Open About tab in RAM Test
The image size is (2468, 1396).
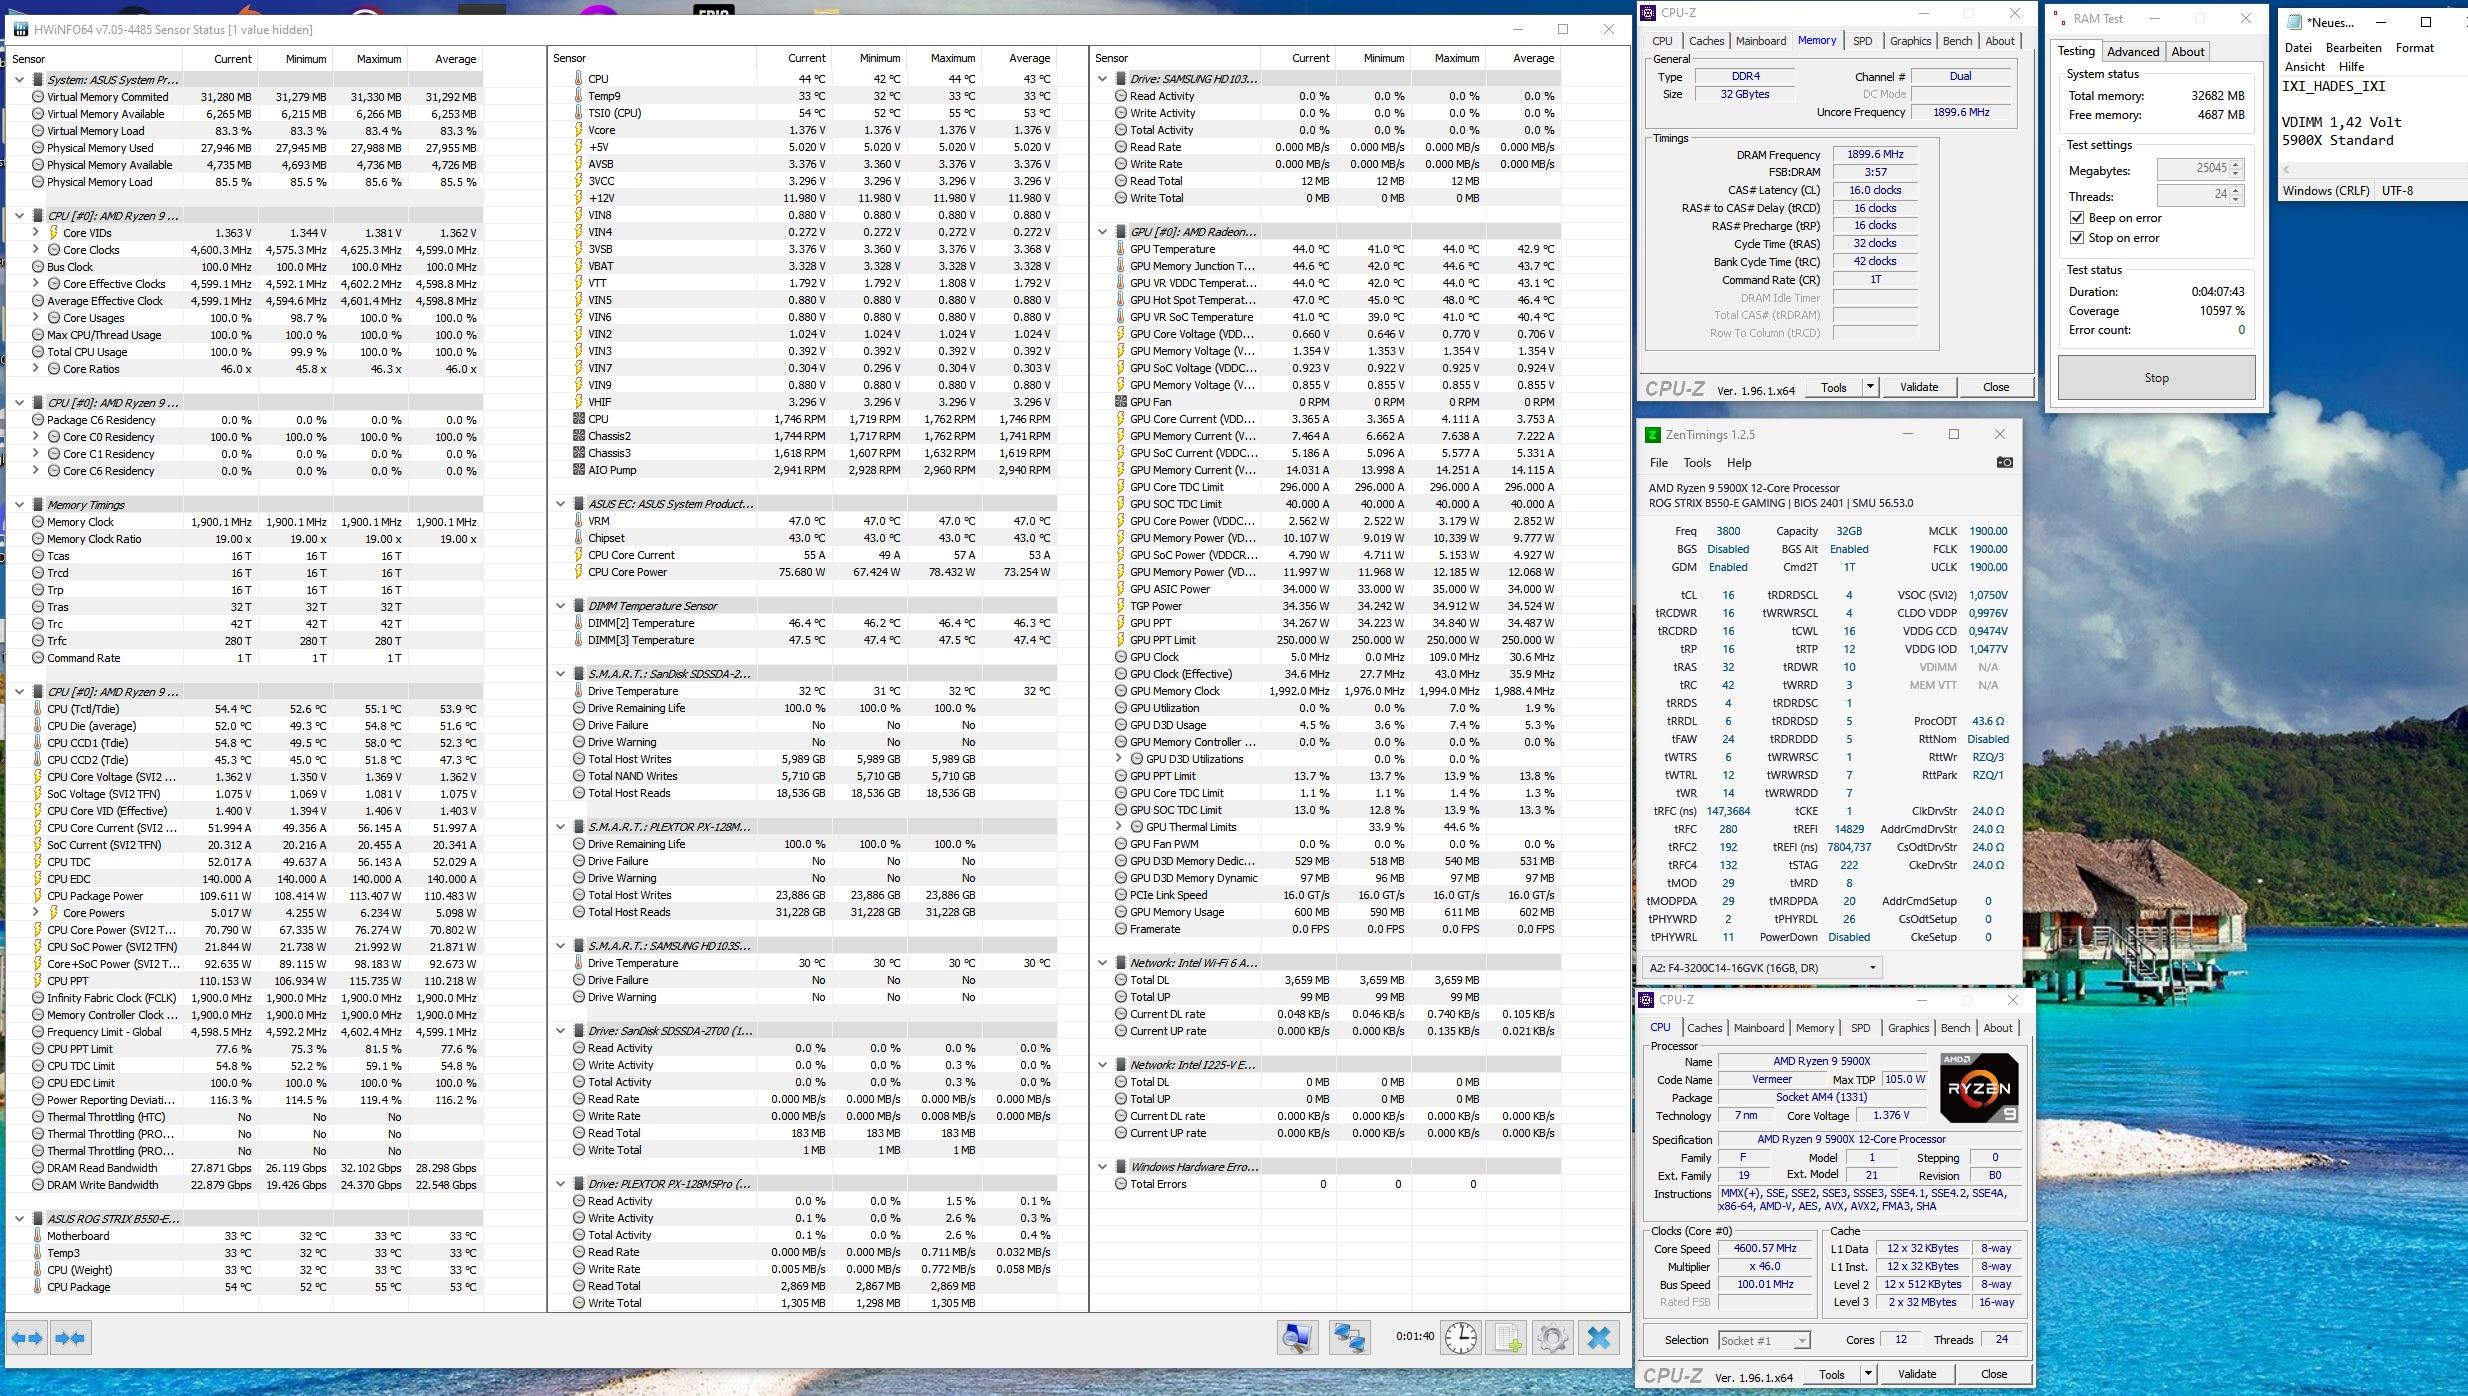tap(2187, 52)
